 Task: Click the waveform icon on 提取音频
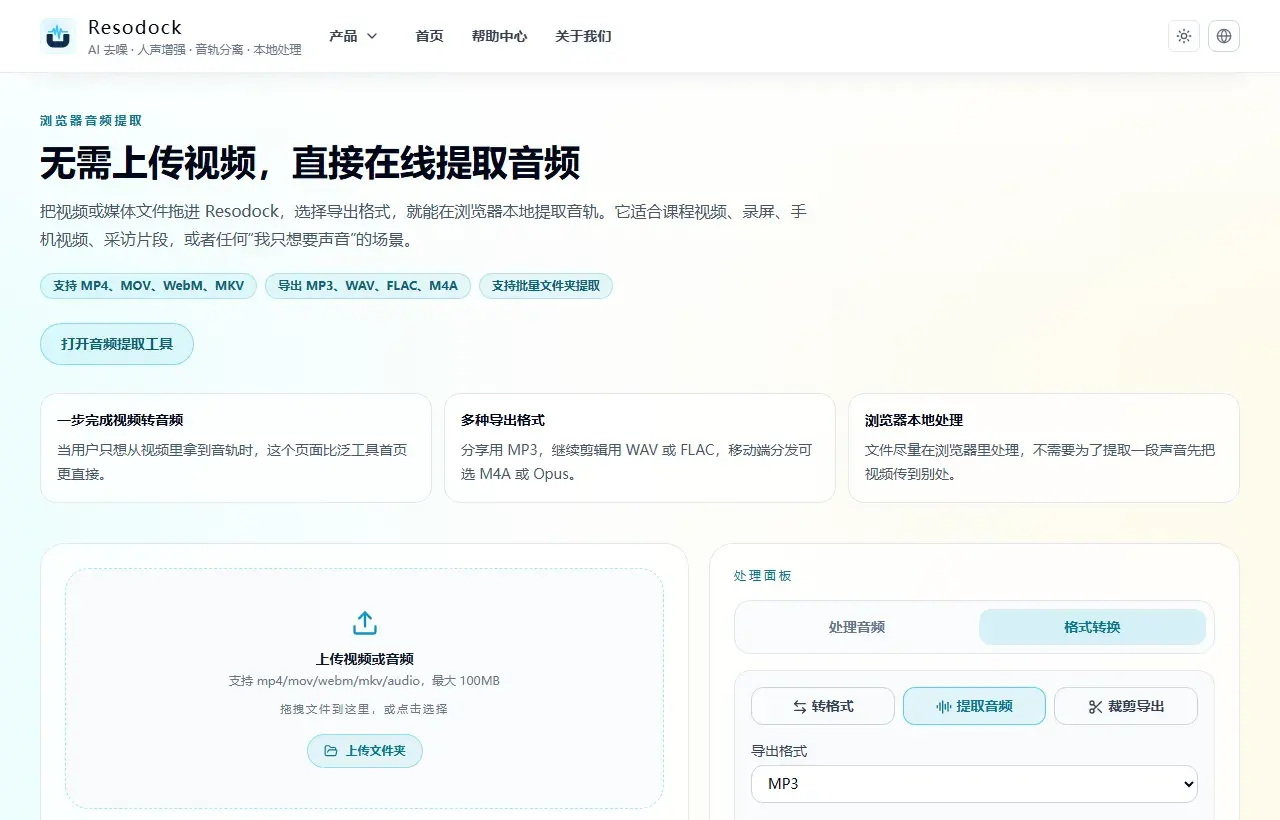tap(943, 706)
